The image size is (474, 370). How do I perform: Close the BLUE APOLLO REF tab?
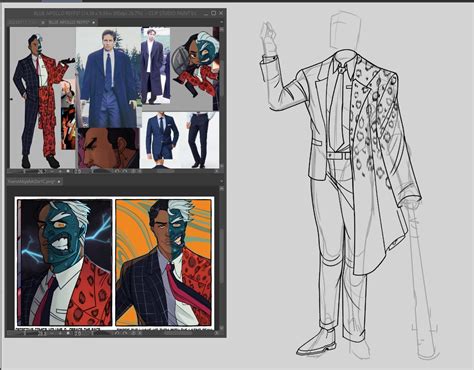click(94, 22)
